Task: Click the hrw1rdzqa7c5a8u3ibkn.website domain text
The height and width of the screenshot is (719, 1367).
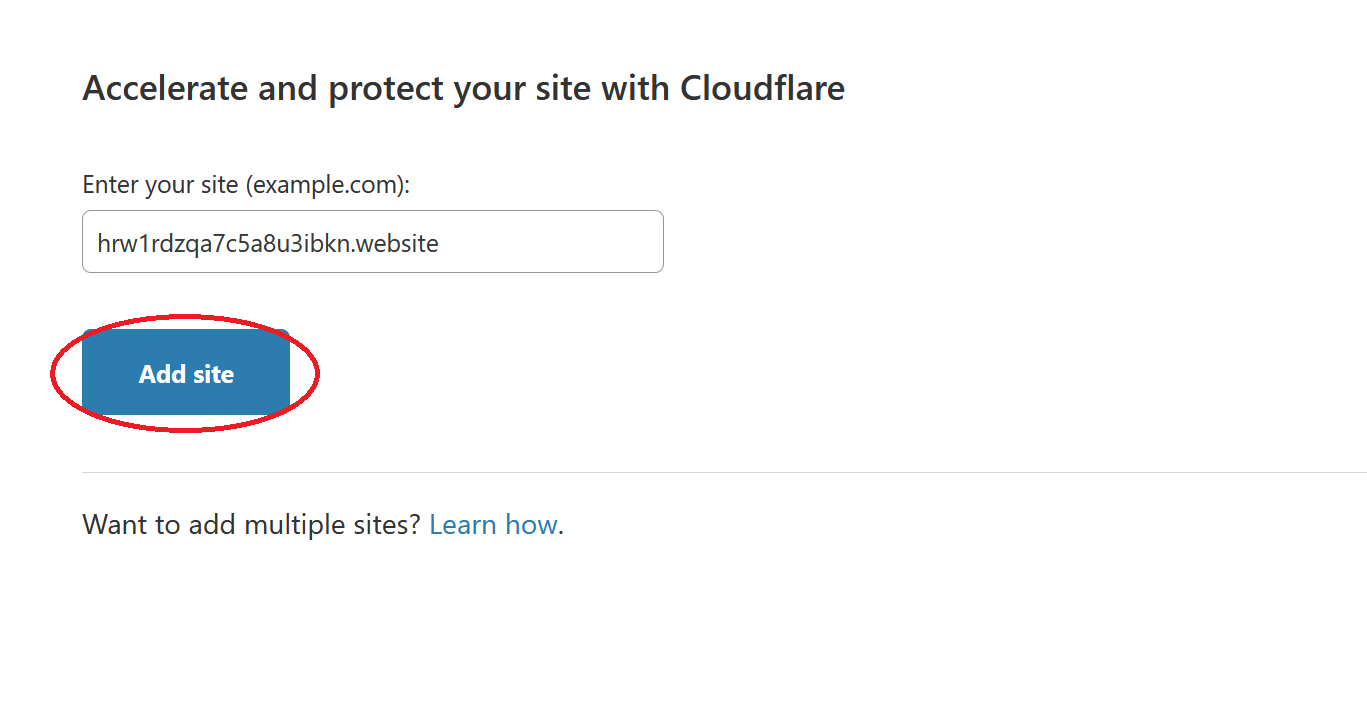Action: click(x=267, y=243)
